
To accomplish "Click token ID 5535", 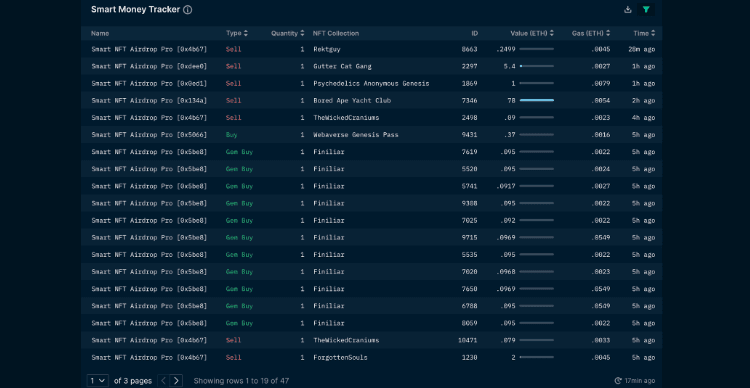I will pyautogui.click(x=469, y=255).
